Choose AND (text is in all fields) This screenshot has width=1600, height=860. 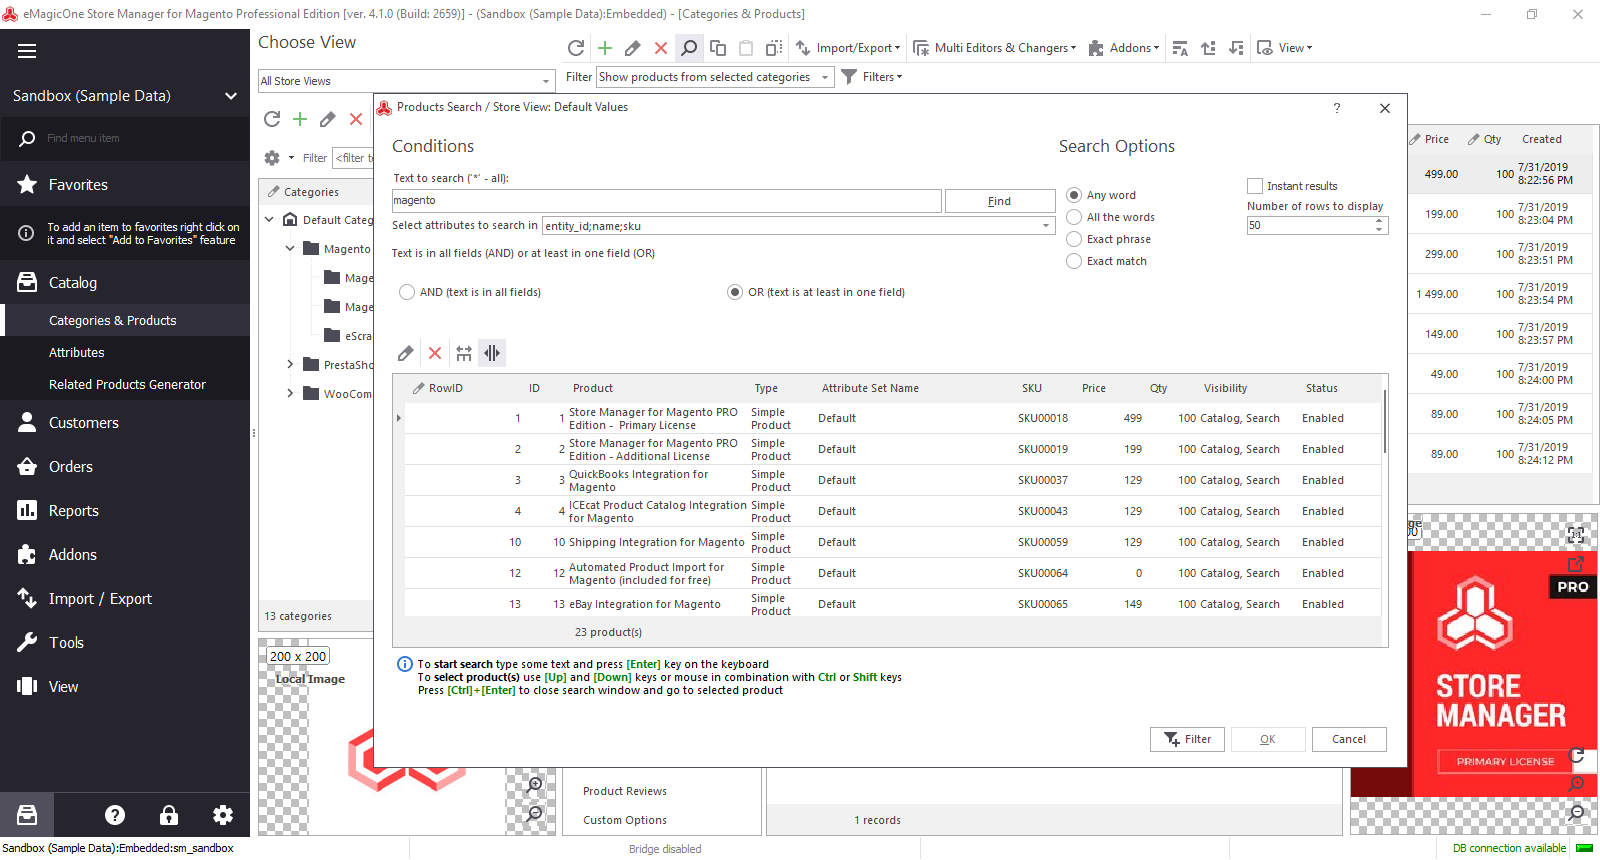coord(407,292)
